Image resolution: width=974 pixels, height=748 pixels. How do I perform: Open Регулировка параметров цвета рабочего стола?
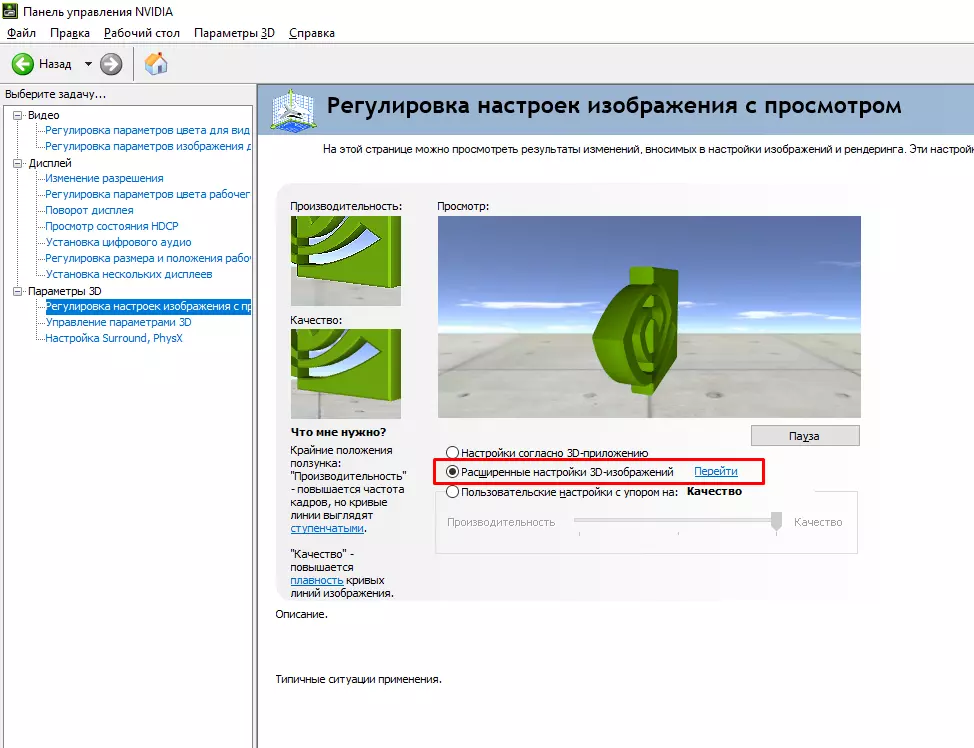tap(147, 194)
